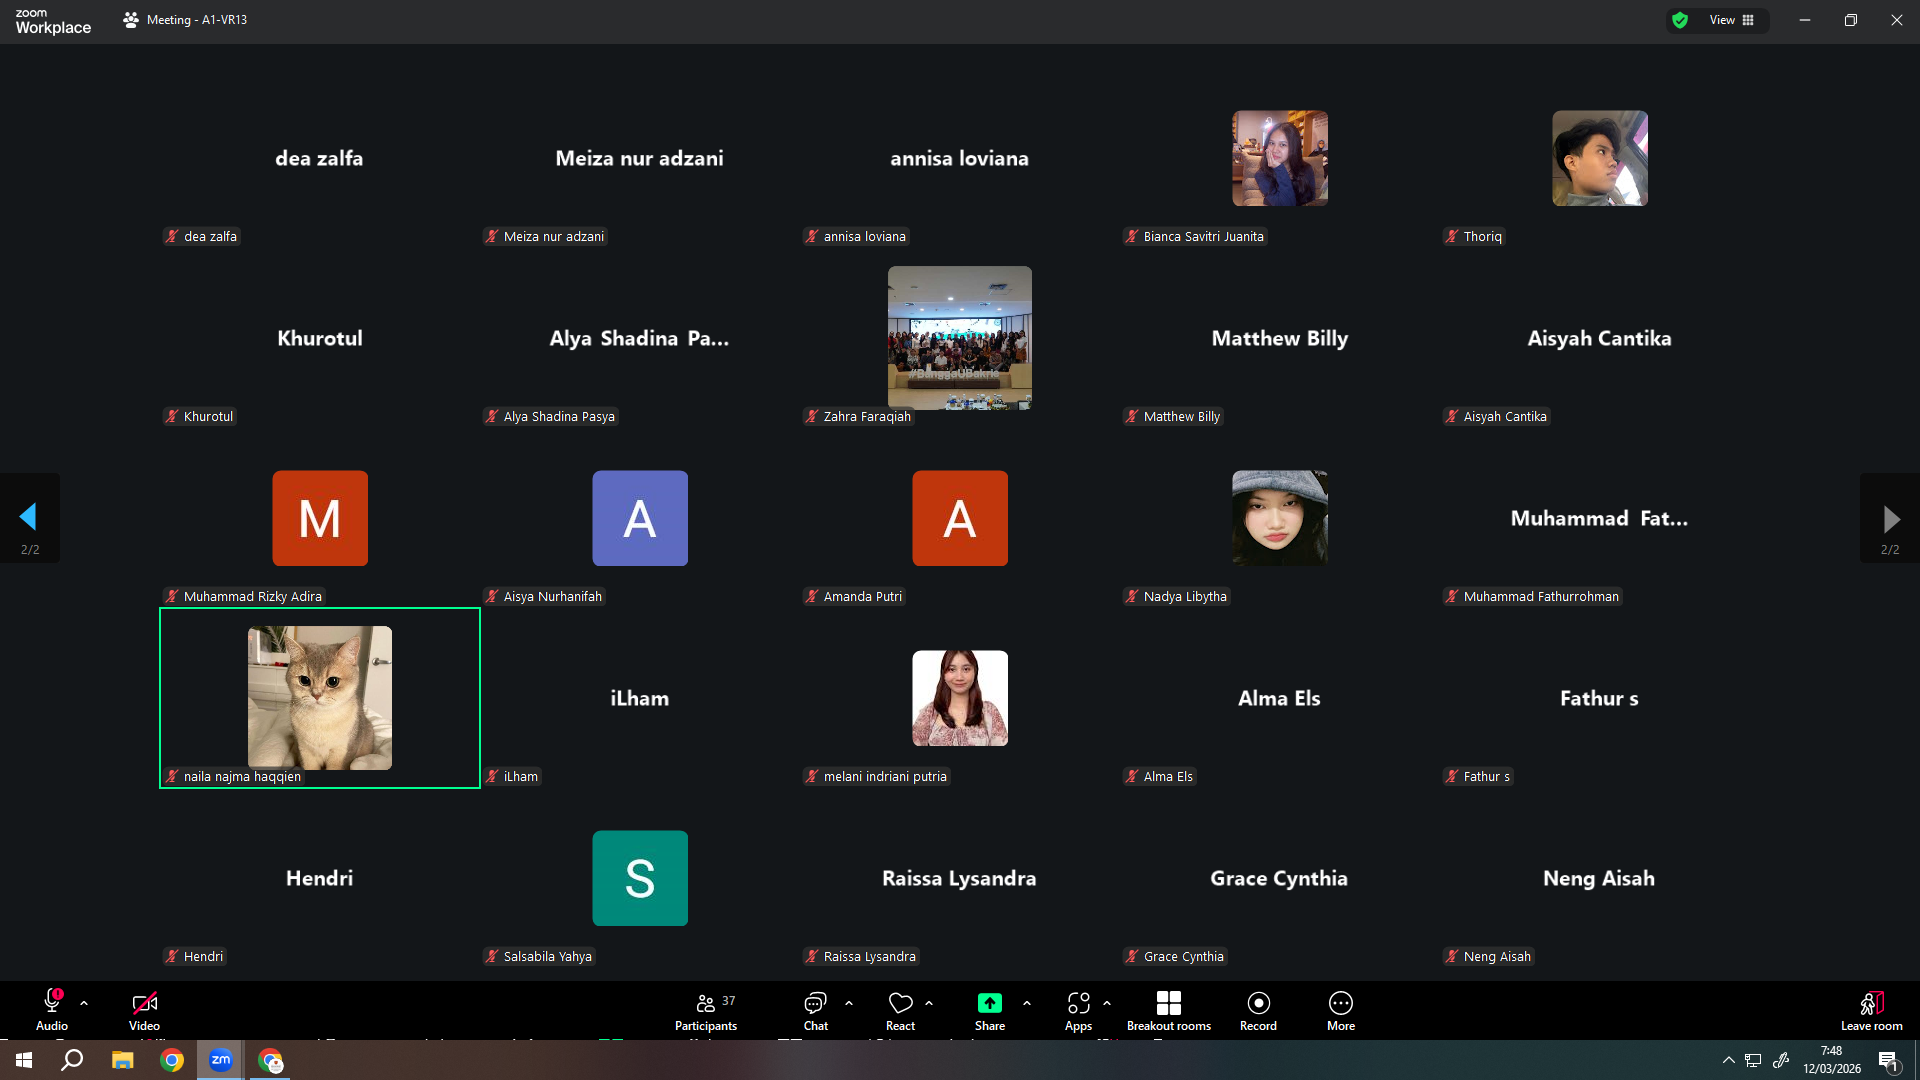Open File Explorer from the taskbar
The height and width of the screenshot is (1080, 1920).
122,1060
